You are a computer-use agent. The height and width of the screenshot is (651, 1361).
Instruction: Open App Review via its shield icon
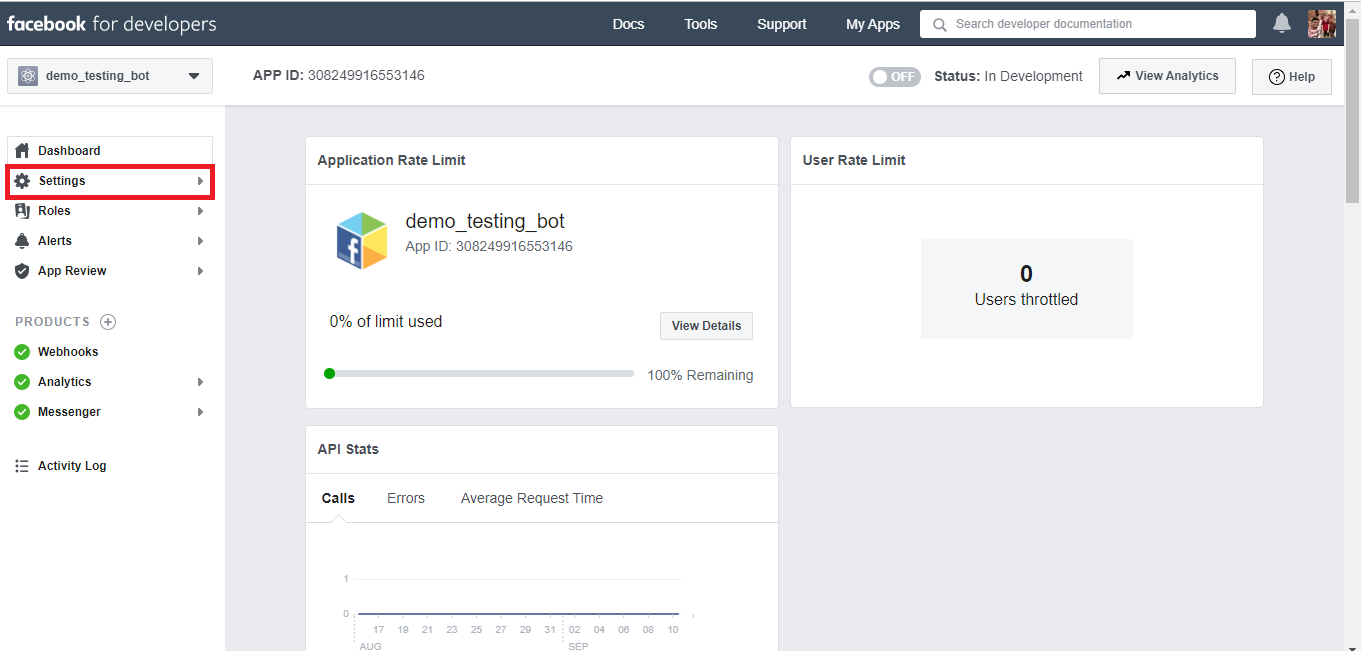point(24,270)
